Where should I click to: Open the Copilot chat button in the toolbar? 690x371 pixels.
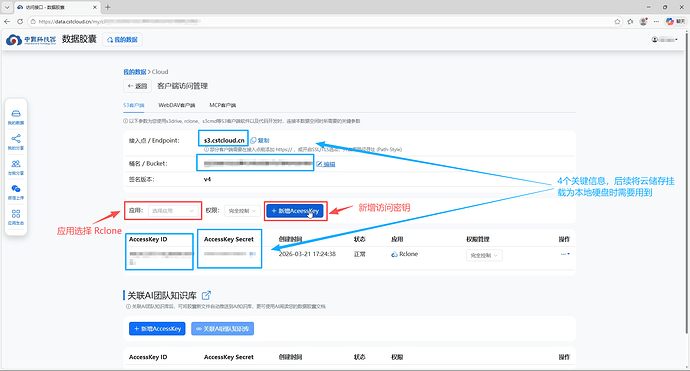click(x=675, y=21)
